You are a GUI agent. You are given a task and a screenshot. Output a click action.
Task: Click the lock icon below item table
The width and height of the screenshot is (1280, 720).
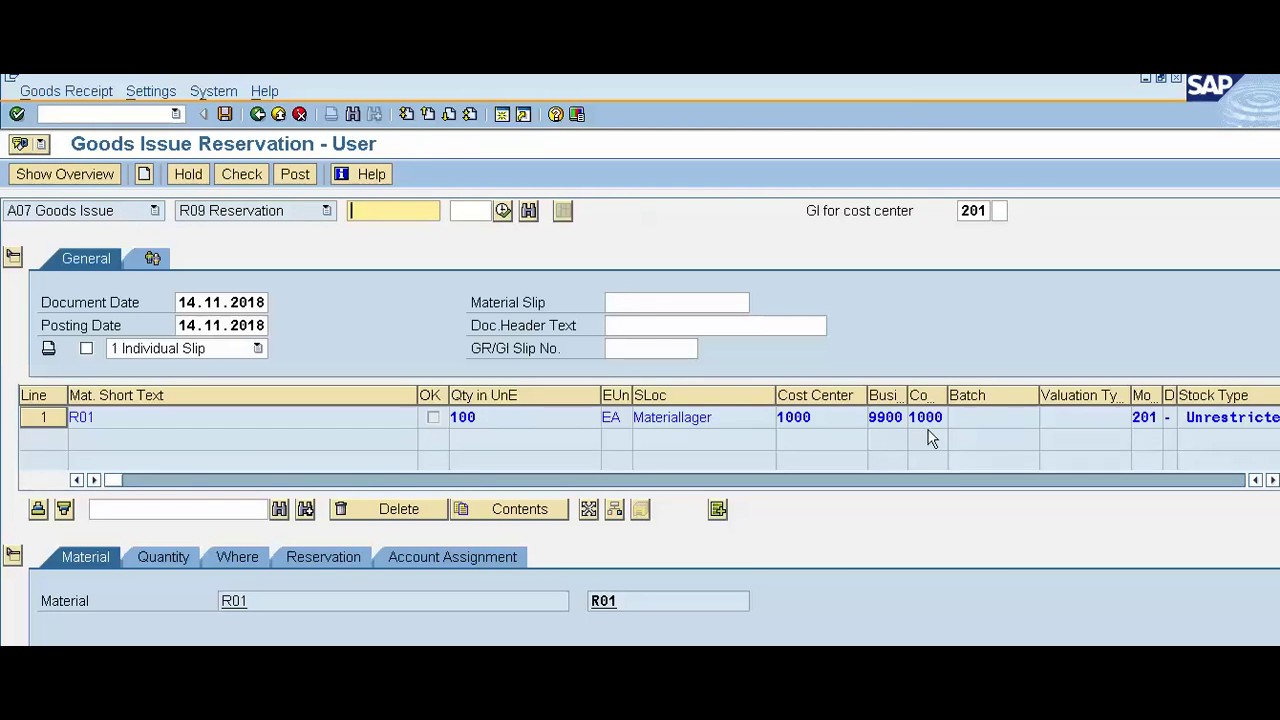(38, 509)
